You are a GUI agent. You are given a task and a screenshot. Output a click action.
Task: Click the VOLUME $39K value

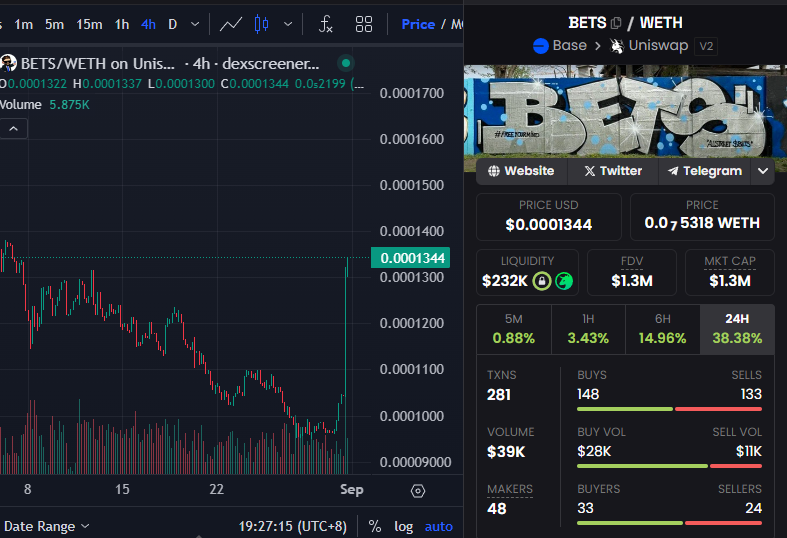tap(506, 452)
